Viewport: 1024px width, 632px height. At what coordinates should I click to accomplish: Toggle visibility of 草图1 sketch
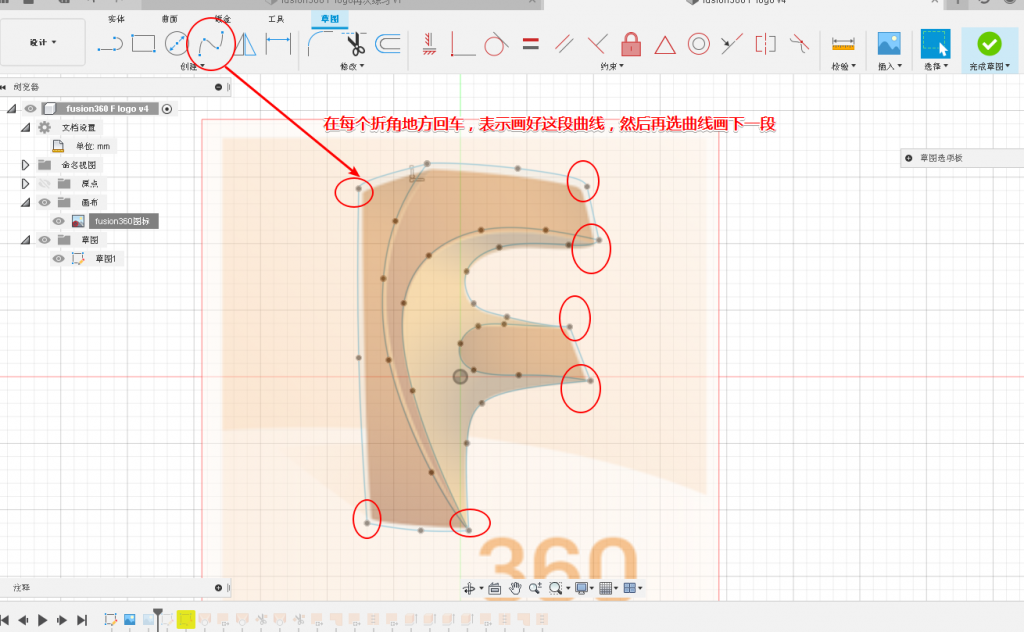pyautogui.click(x=58, y=259)
